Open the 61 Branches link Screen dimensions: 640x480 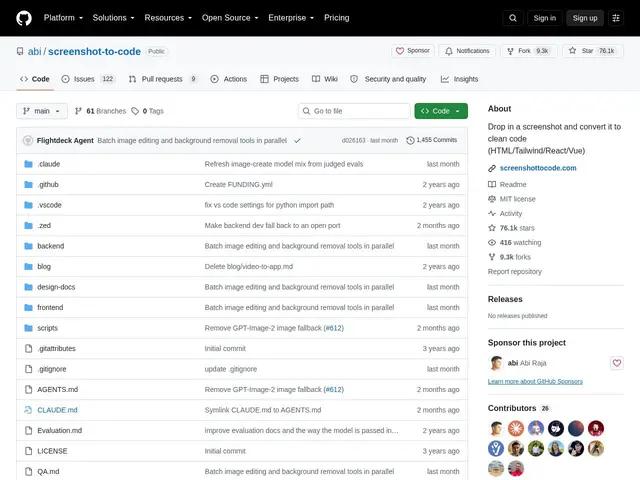pos(100,111)
